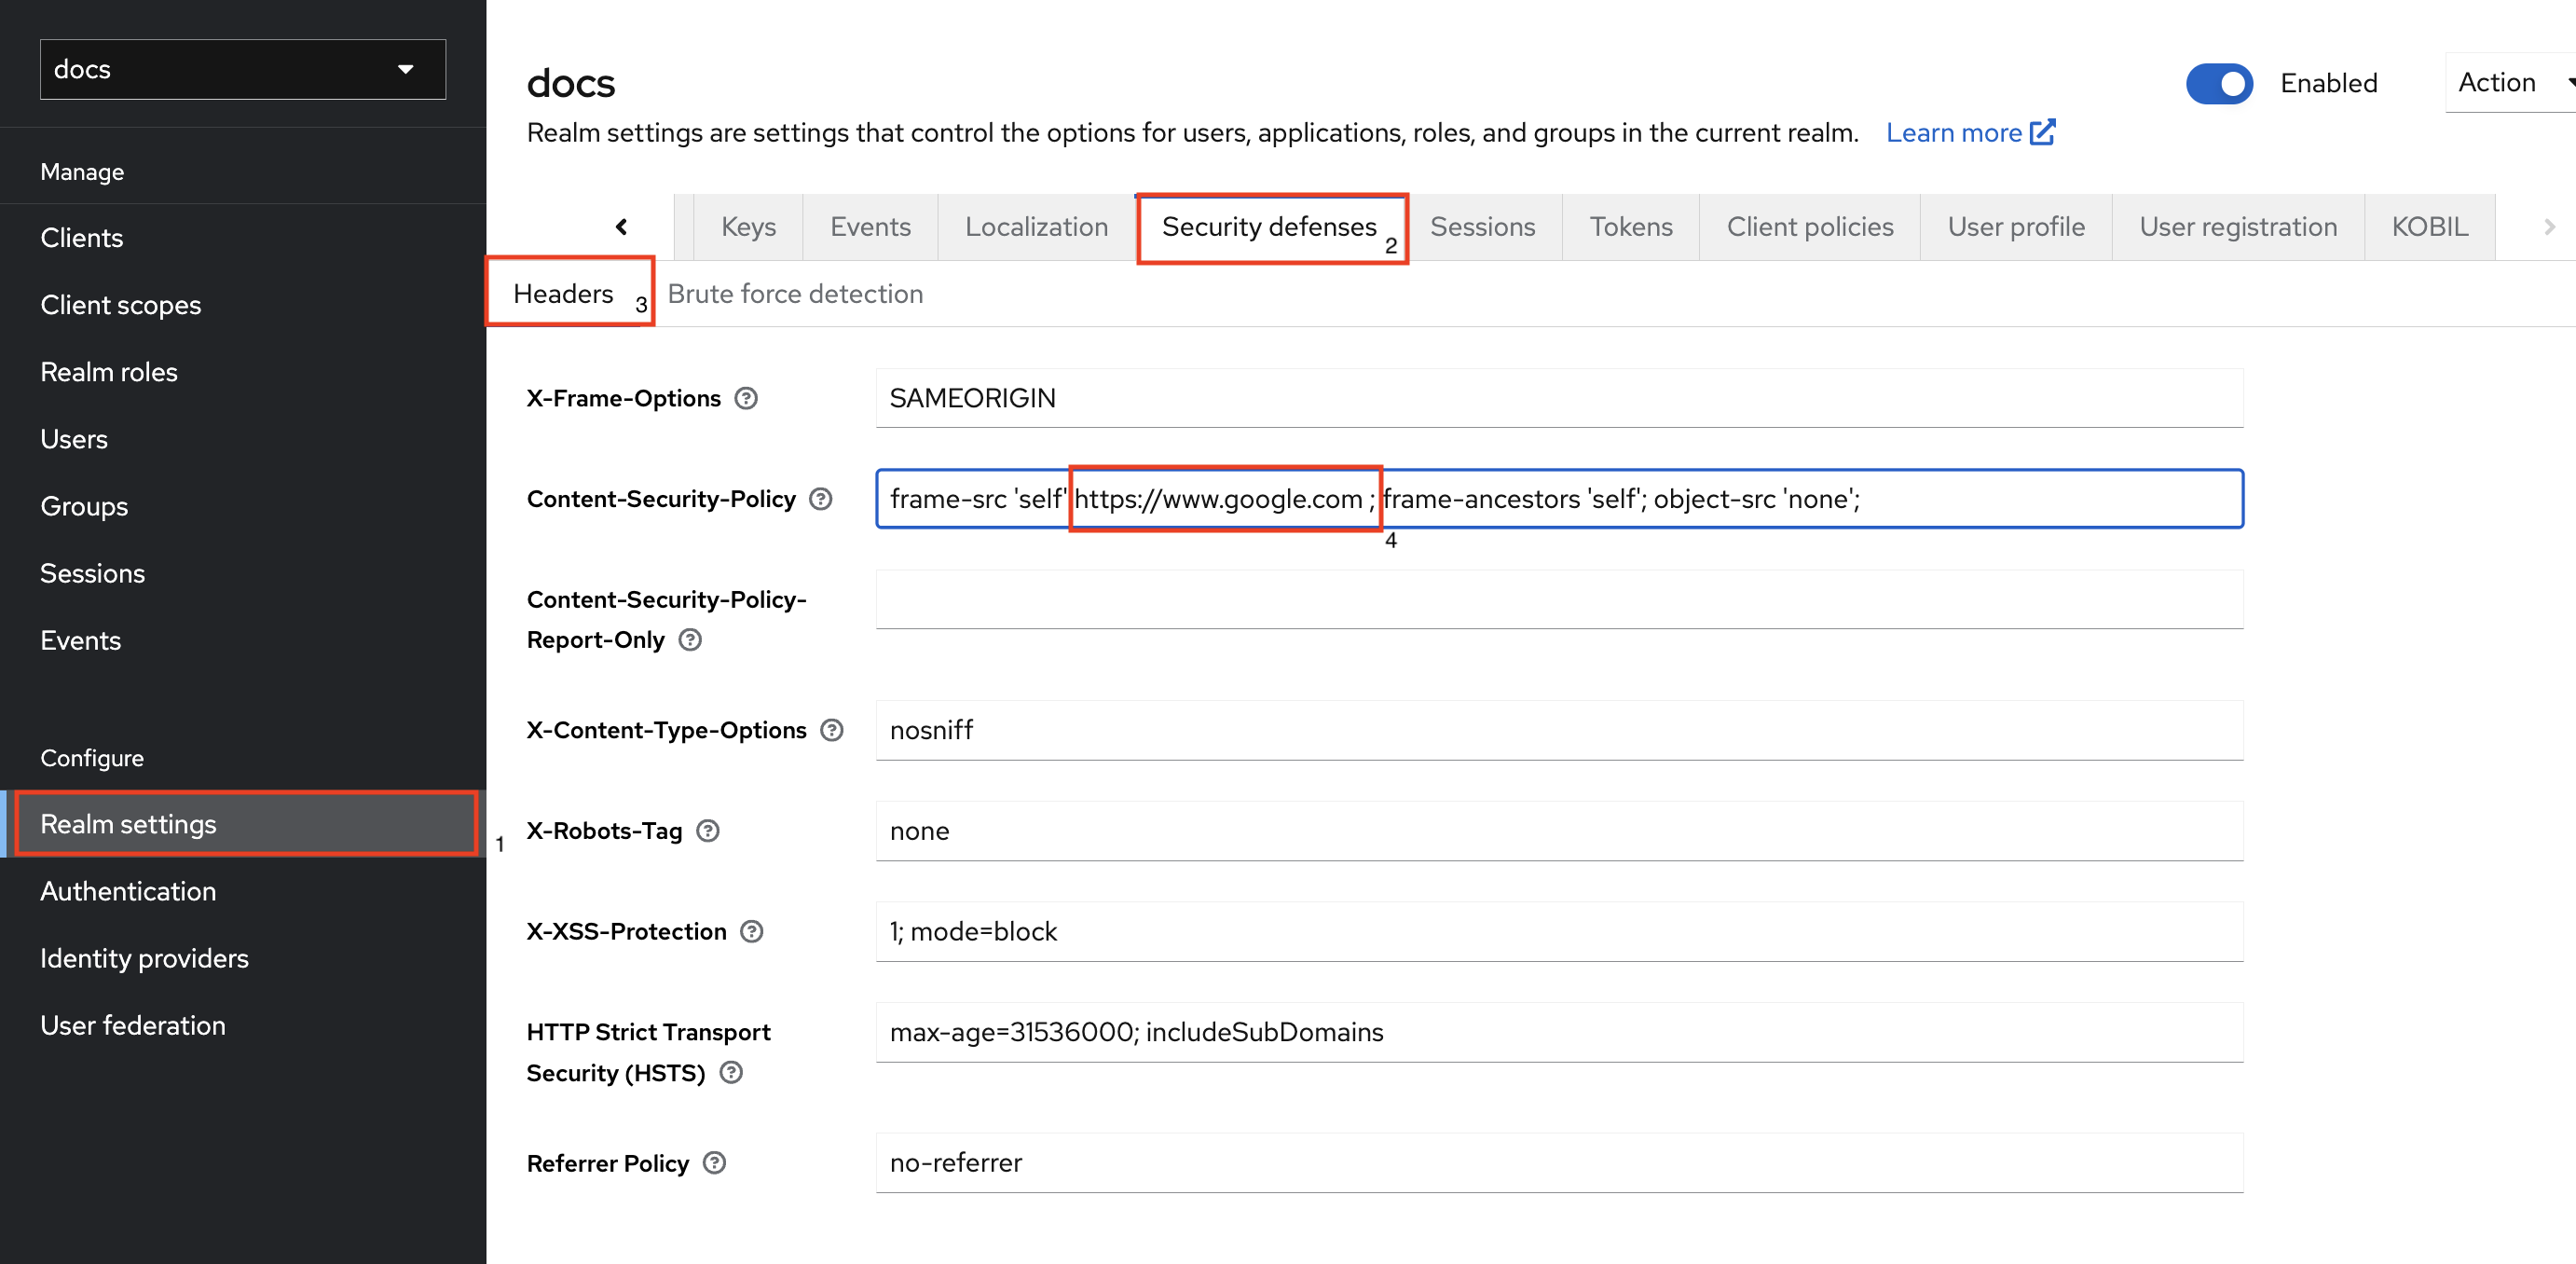Viewport: 2576px width, 1264px height.
Task: Click external link icon beside Learn more
Action: (2043, 132)
